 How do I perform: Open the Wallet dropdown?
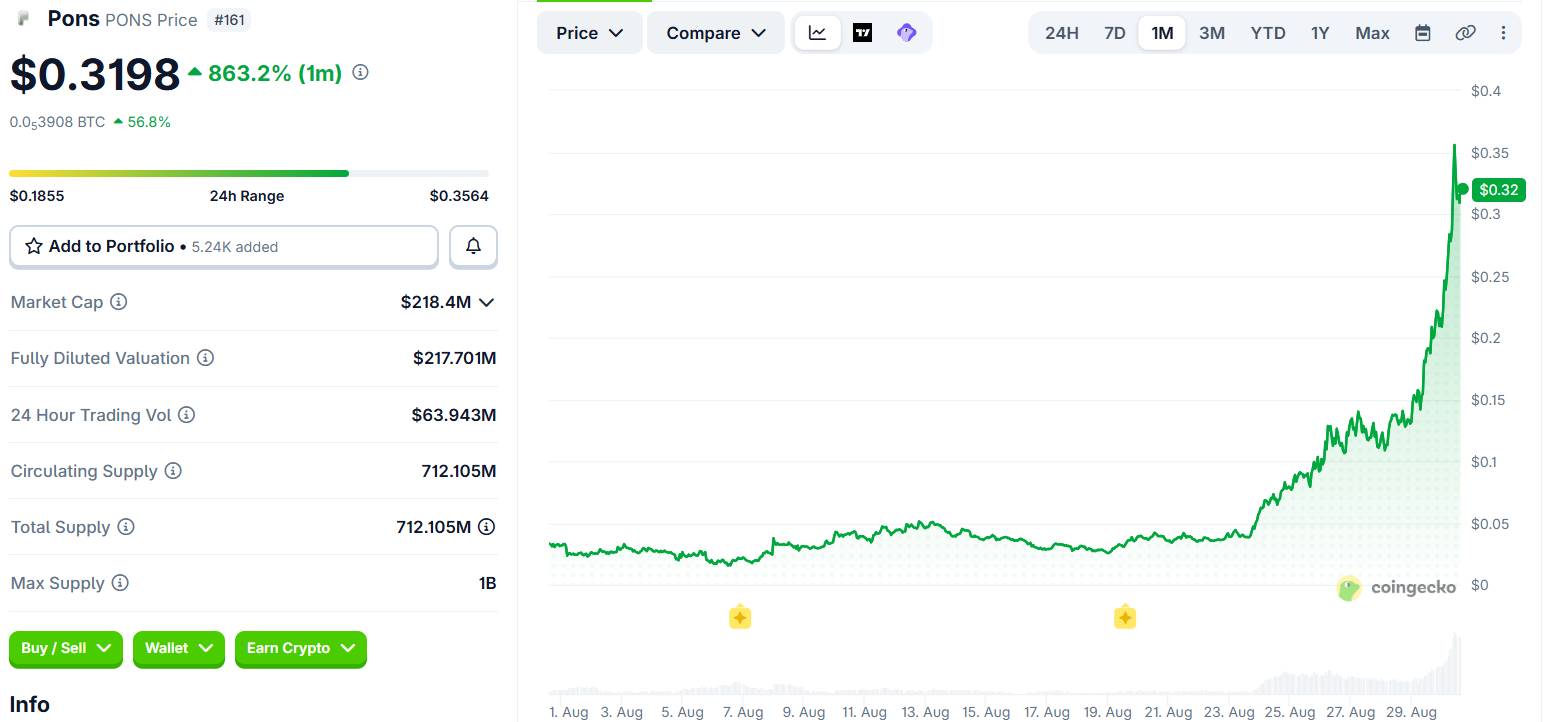pyautogui.click(x=179, y=648)
